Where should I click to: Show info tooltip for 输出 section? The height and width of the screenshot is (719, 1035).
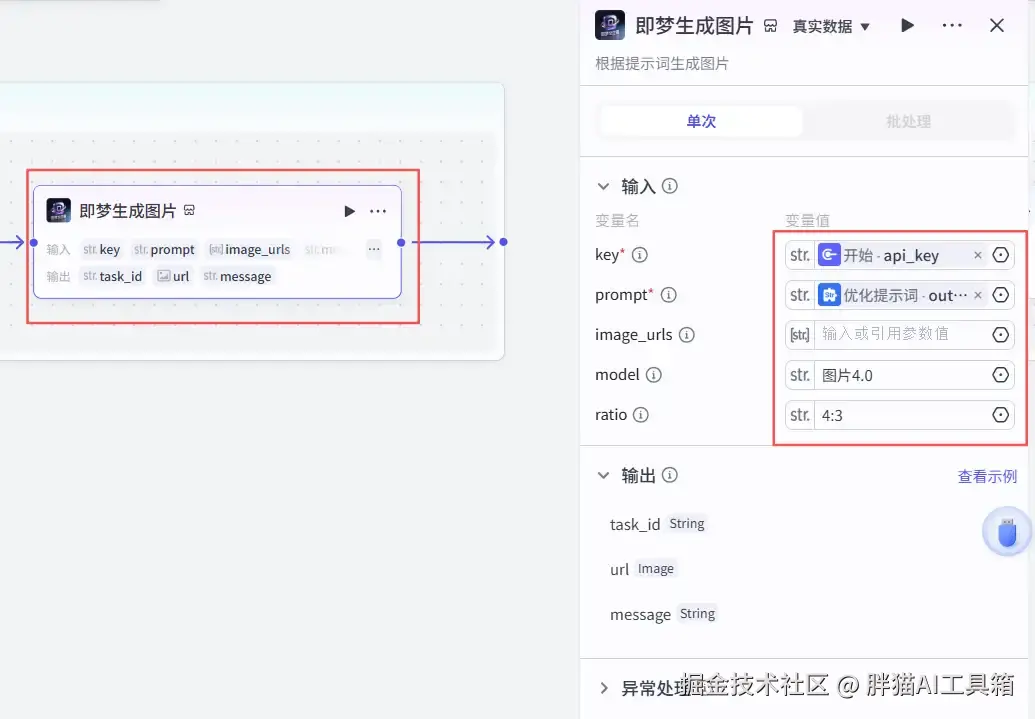[669, 475]
